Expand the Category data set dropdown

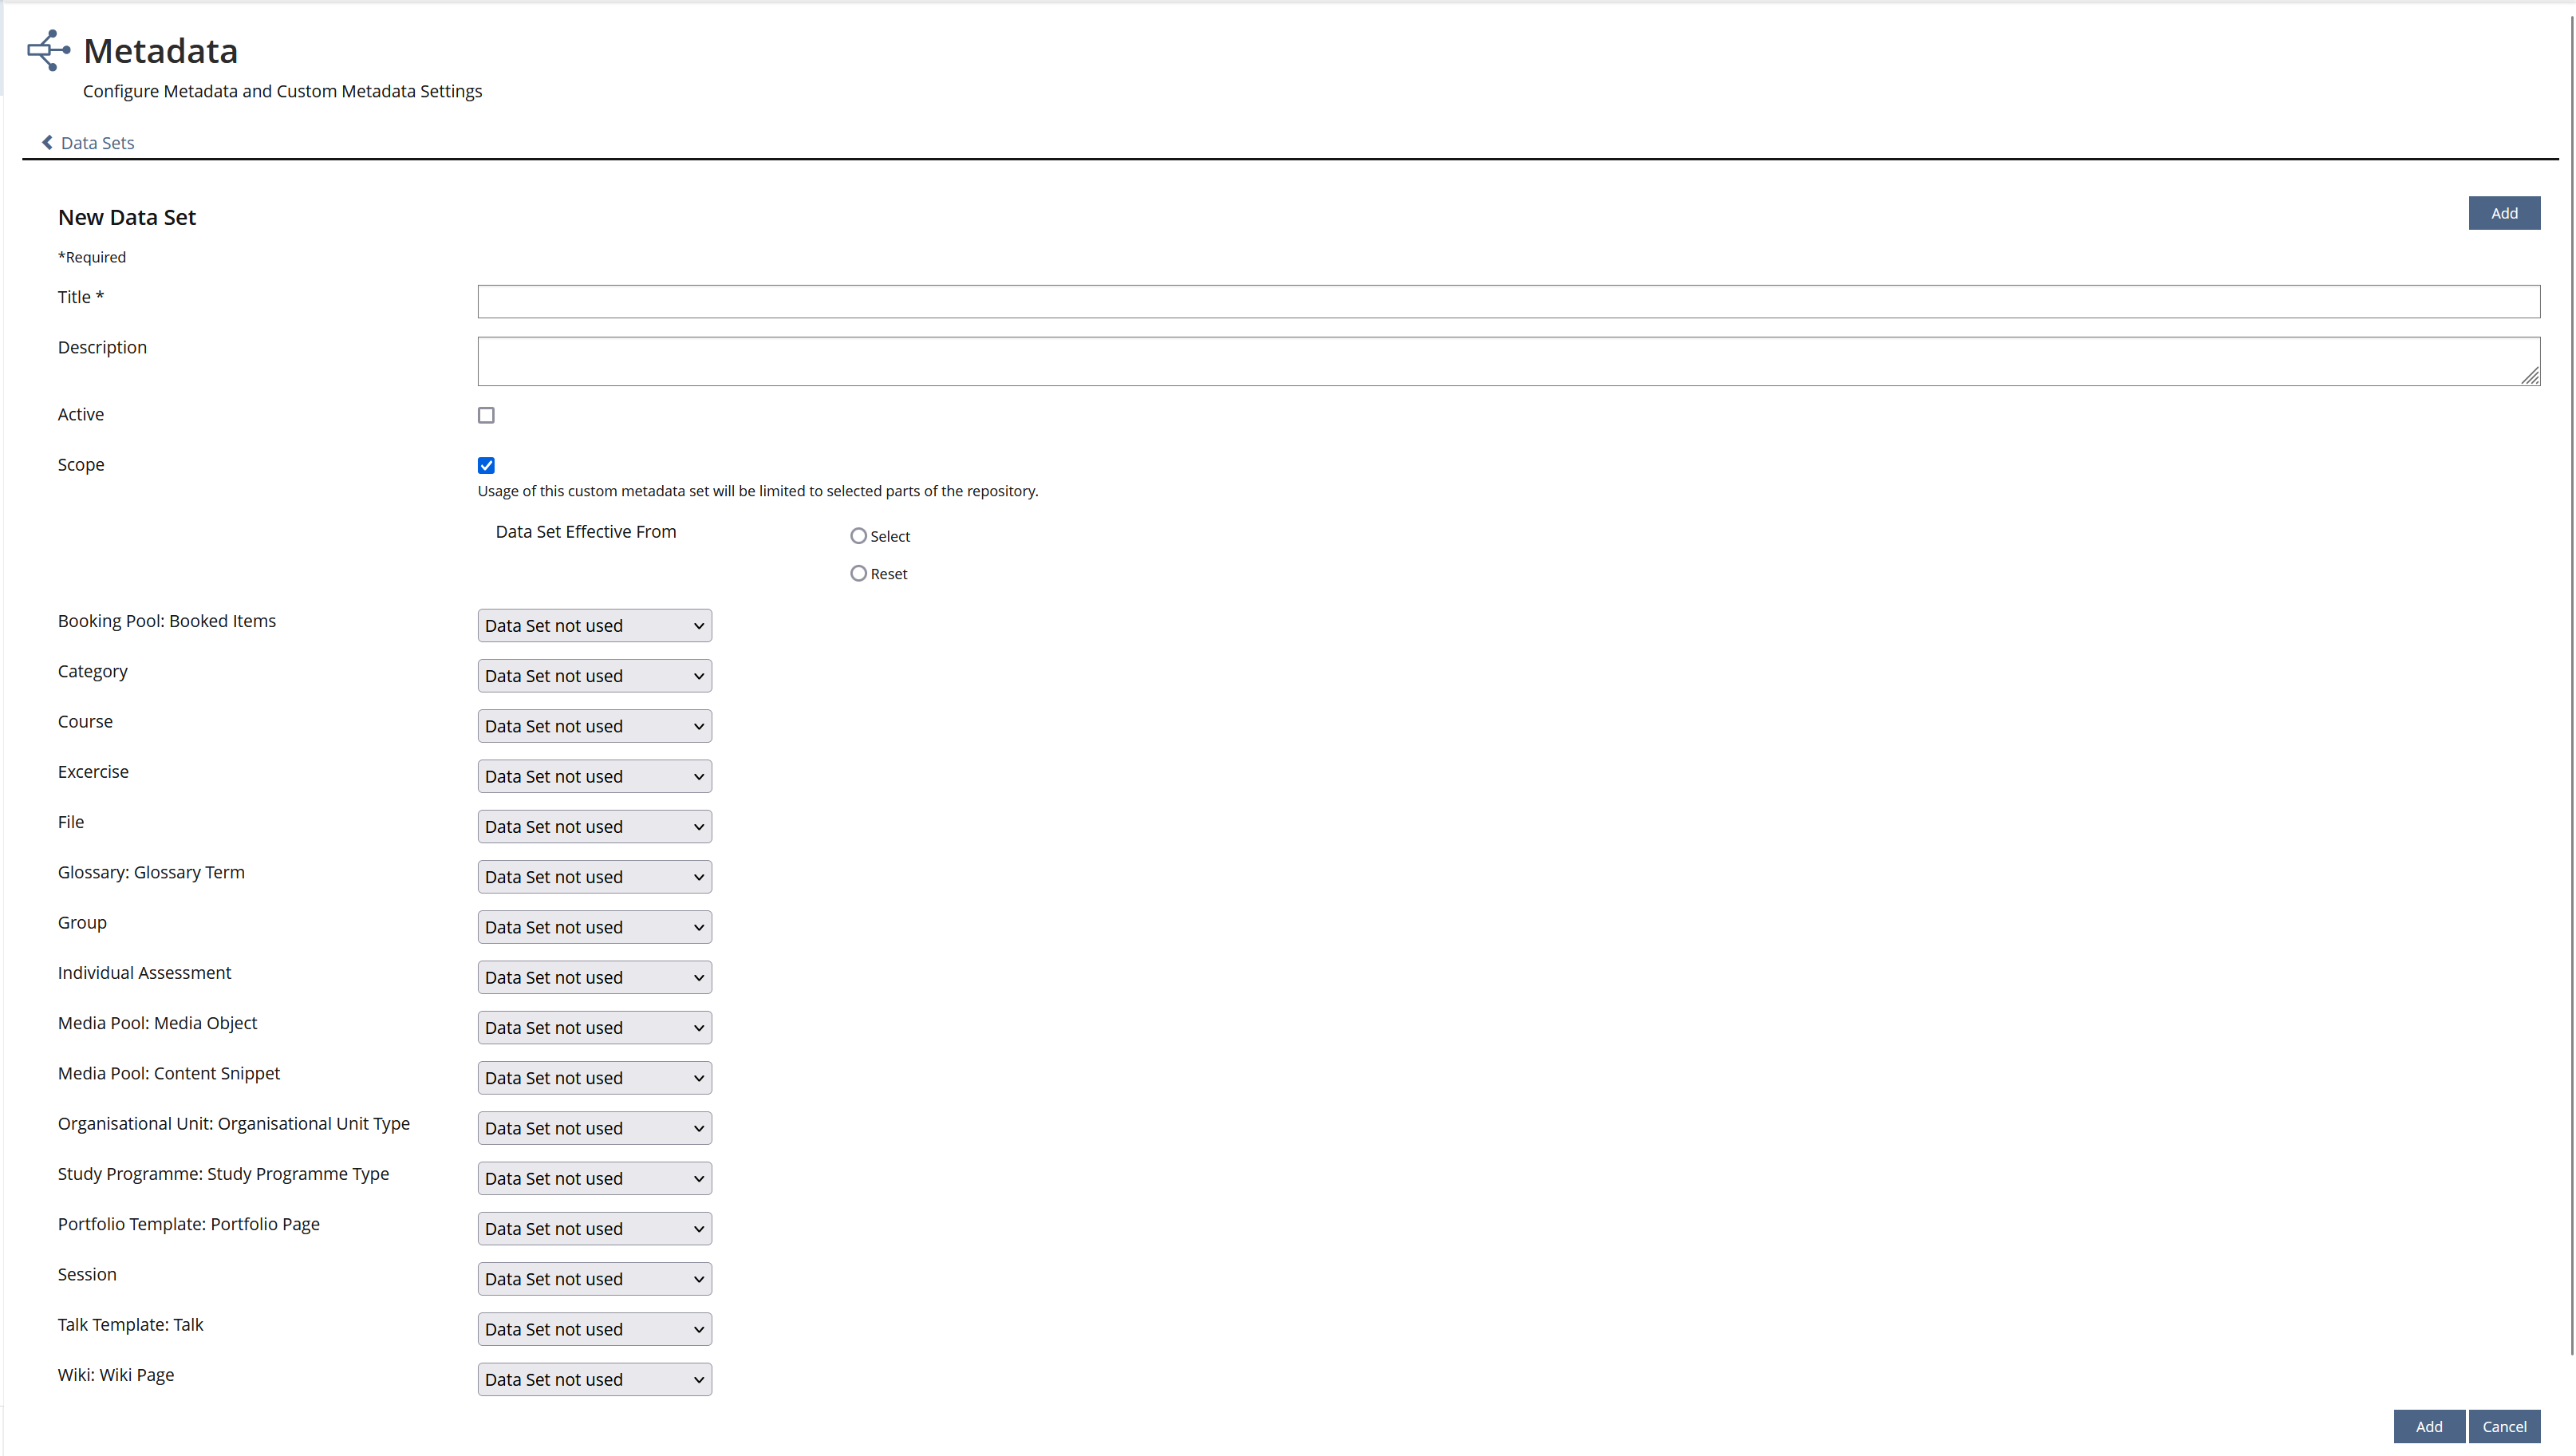(x=594, y=676)
